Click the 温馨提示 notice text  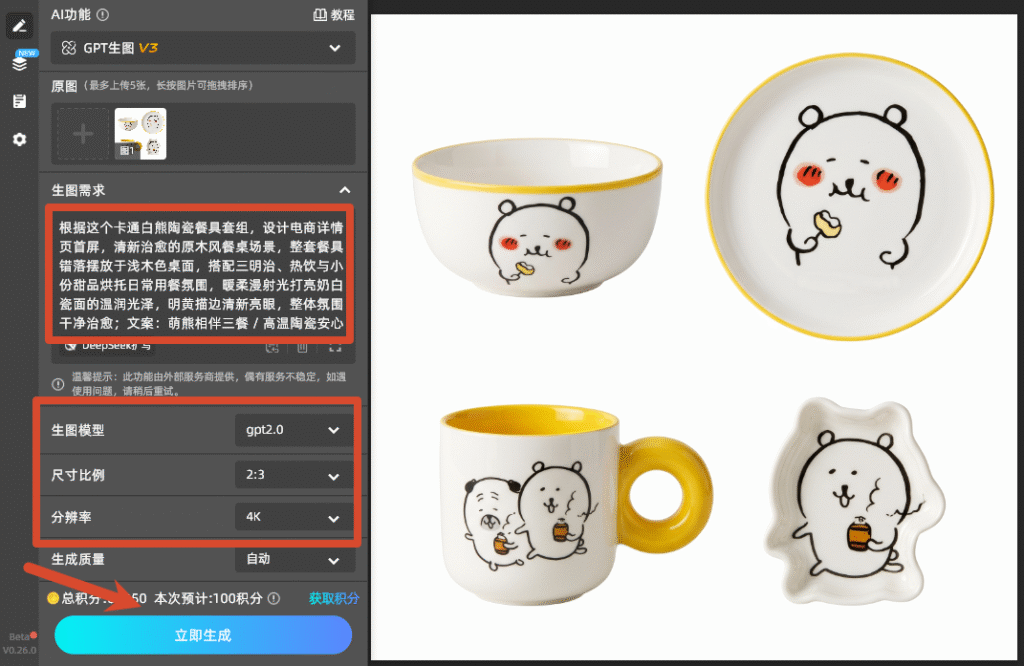pos(209,384)
